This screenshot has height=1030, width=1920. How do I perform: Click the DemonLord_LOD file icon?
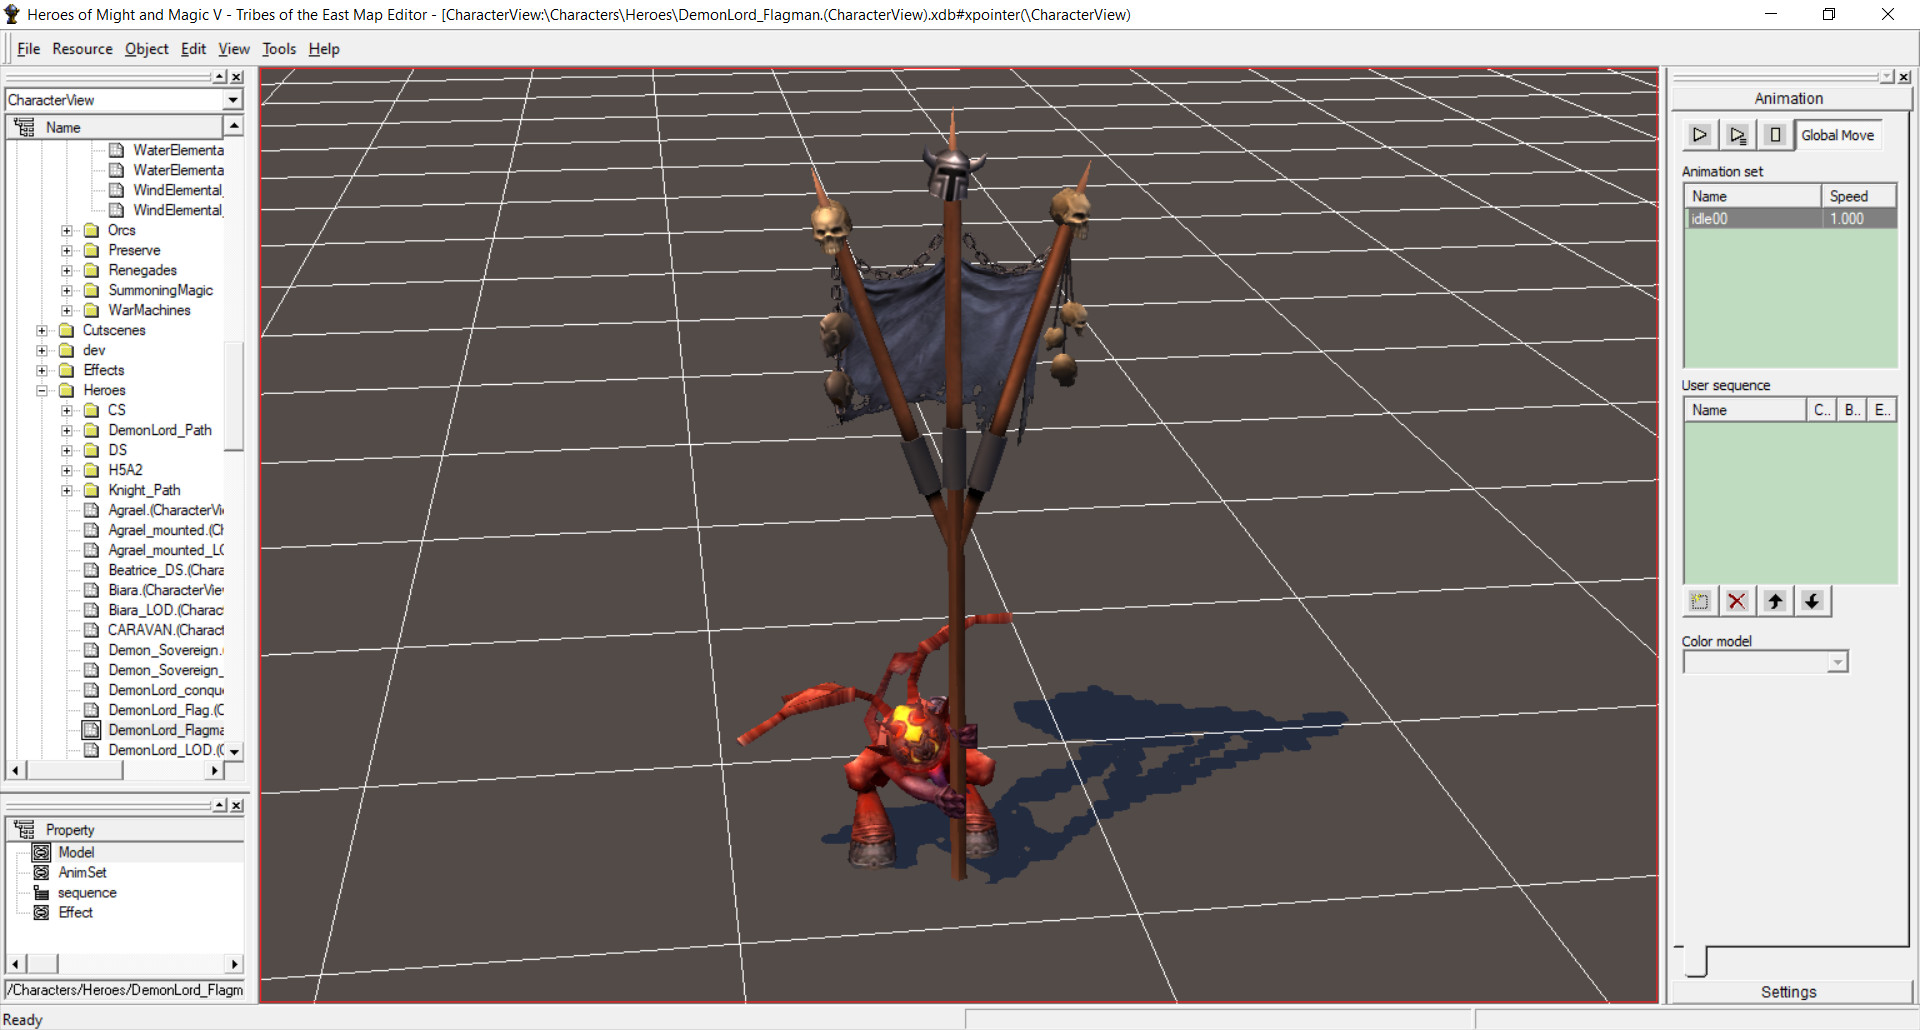coord(92,750)
